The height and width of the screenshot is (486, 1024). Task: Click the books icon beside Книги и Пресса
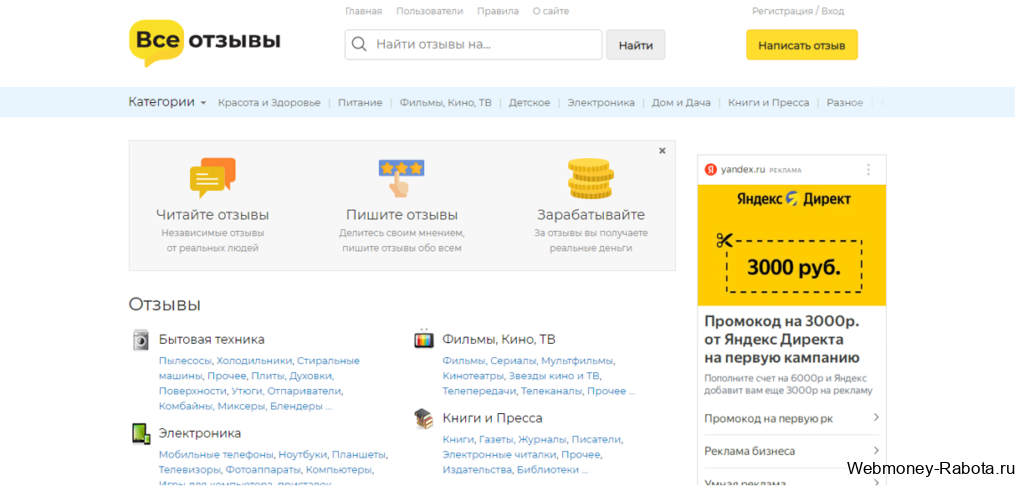(x=424, y=418)
